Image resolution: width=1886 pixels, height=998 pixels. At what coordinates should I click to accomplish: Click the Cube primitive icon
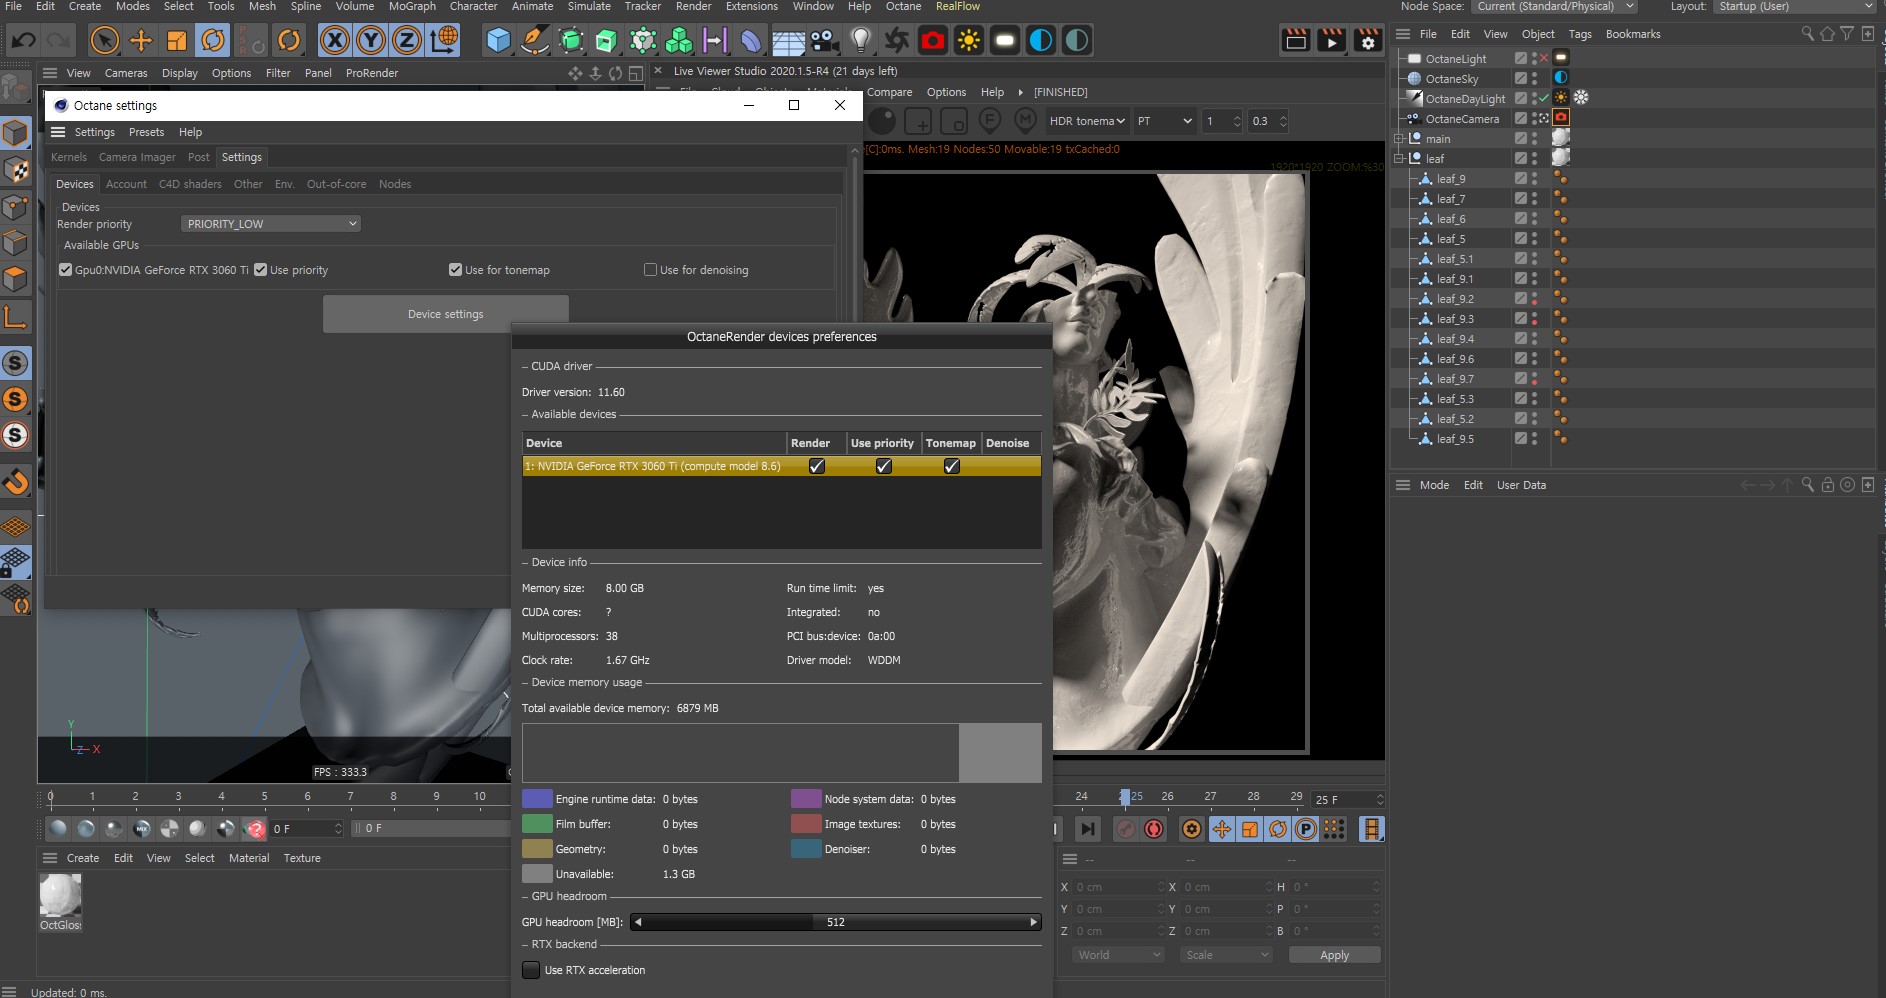tap(498, 40)
